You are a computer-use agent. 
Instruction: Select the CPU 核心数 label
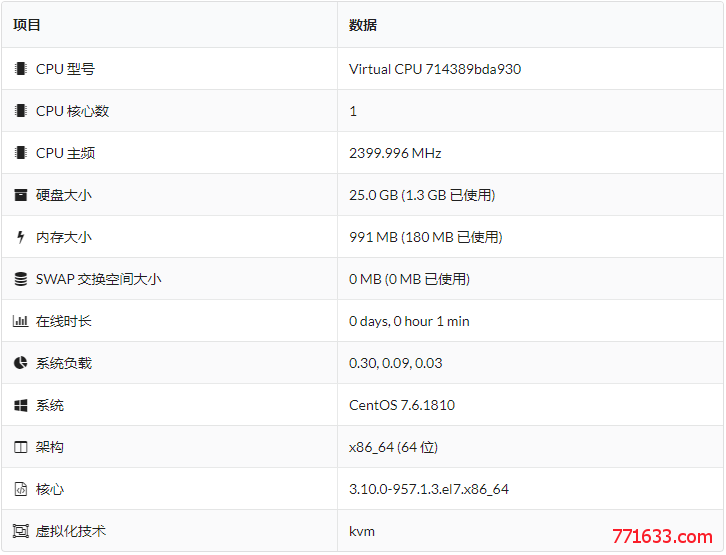click(x=72, y=111)
